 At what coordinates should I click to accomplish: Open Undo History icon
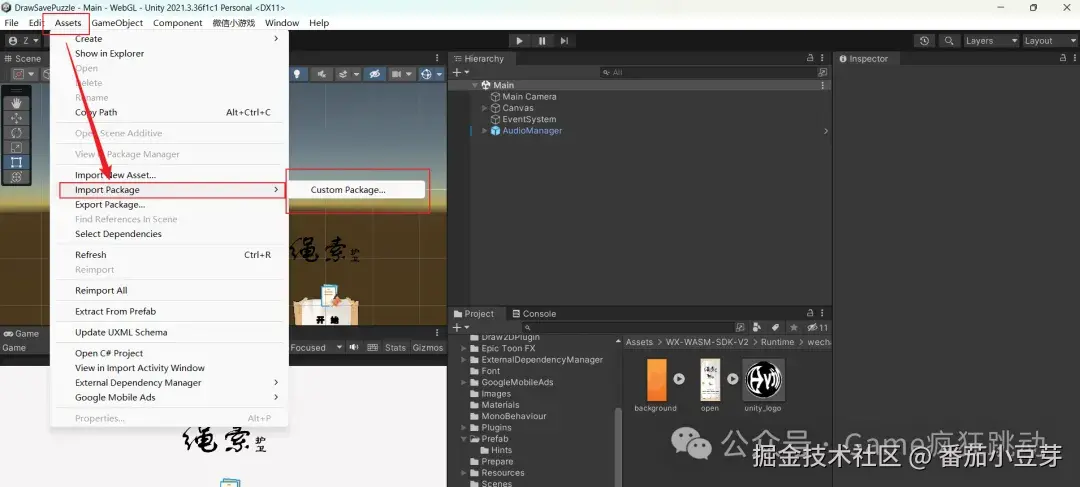pyautogui.click(x=924, y=41)
